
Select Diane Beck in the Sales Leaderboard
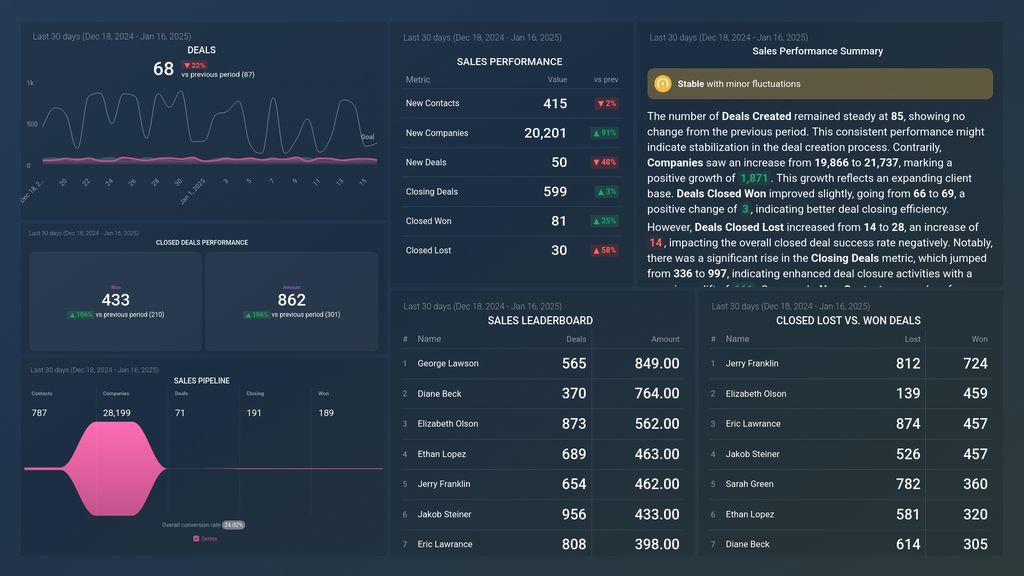coord(440,394)
